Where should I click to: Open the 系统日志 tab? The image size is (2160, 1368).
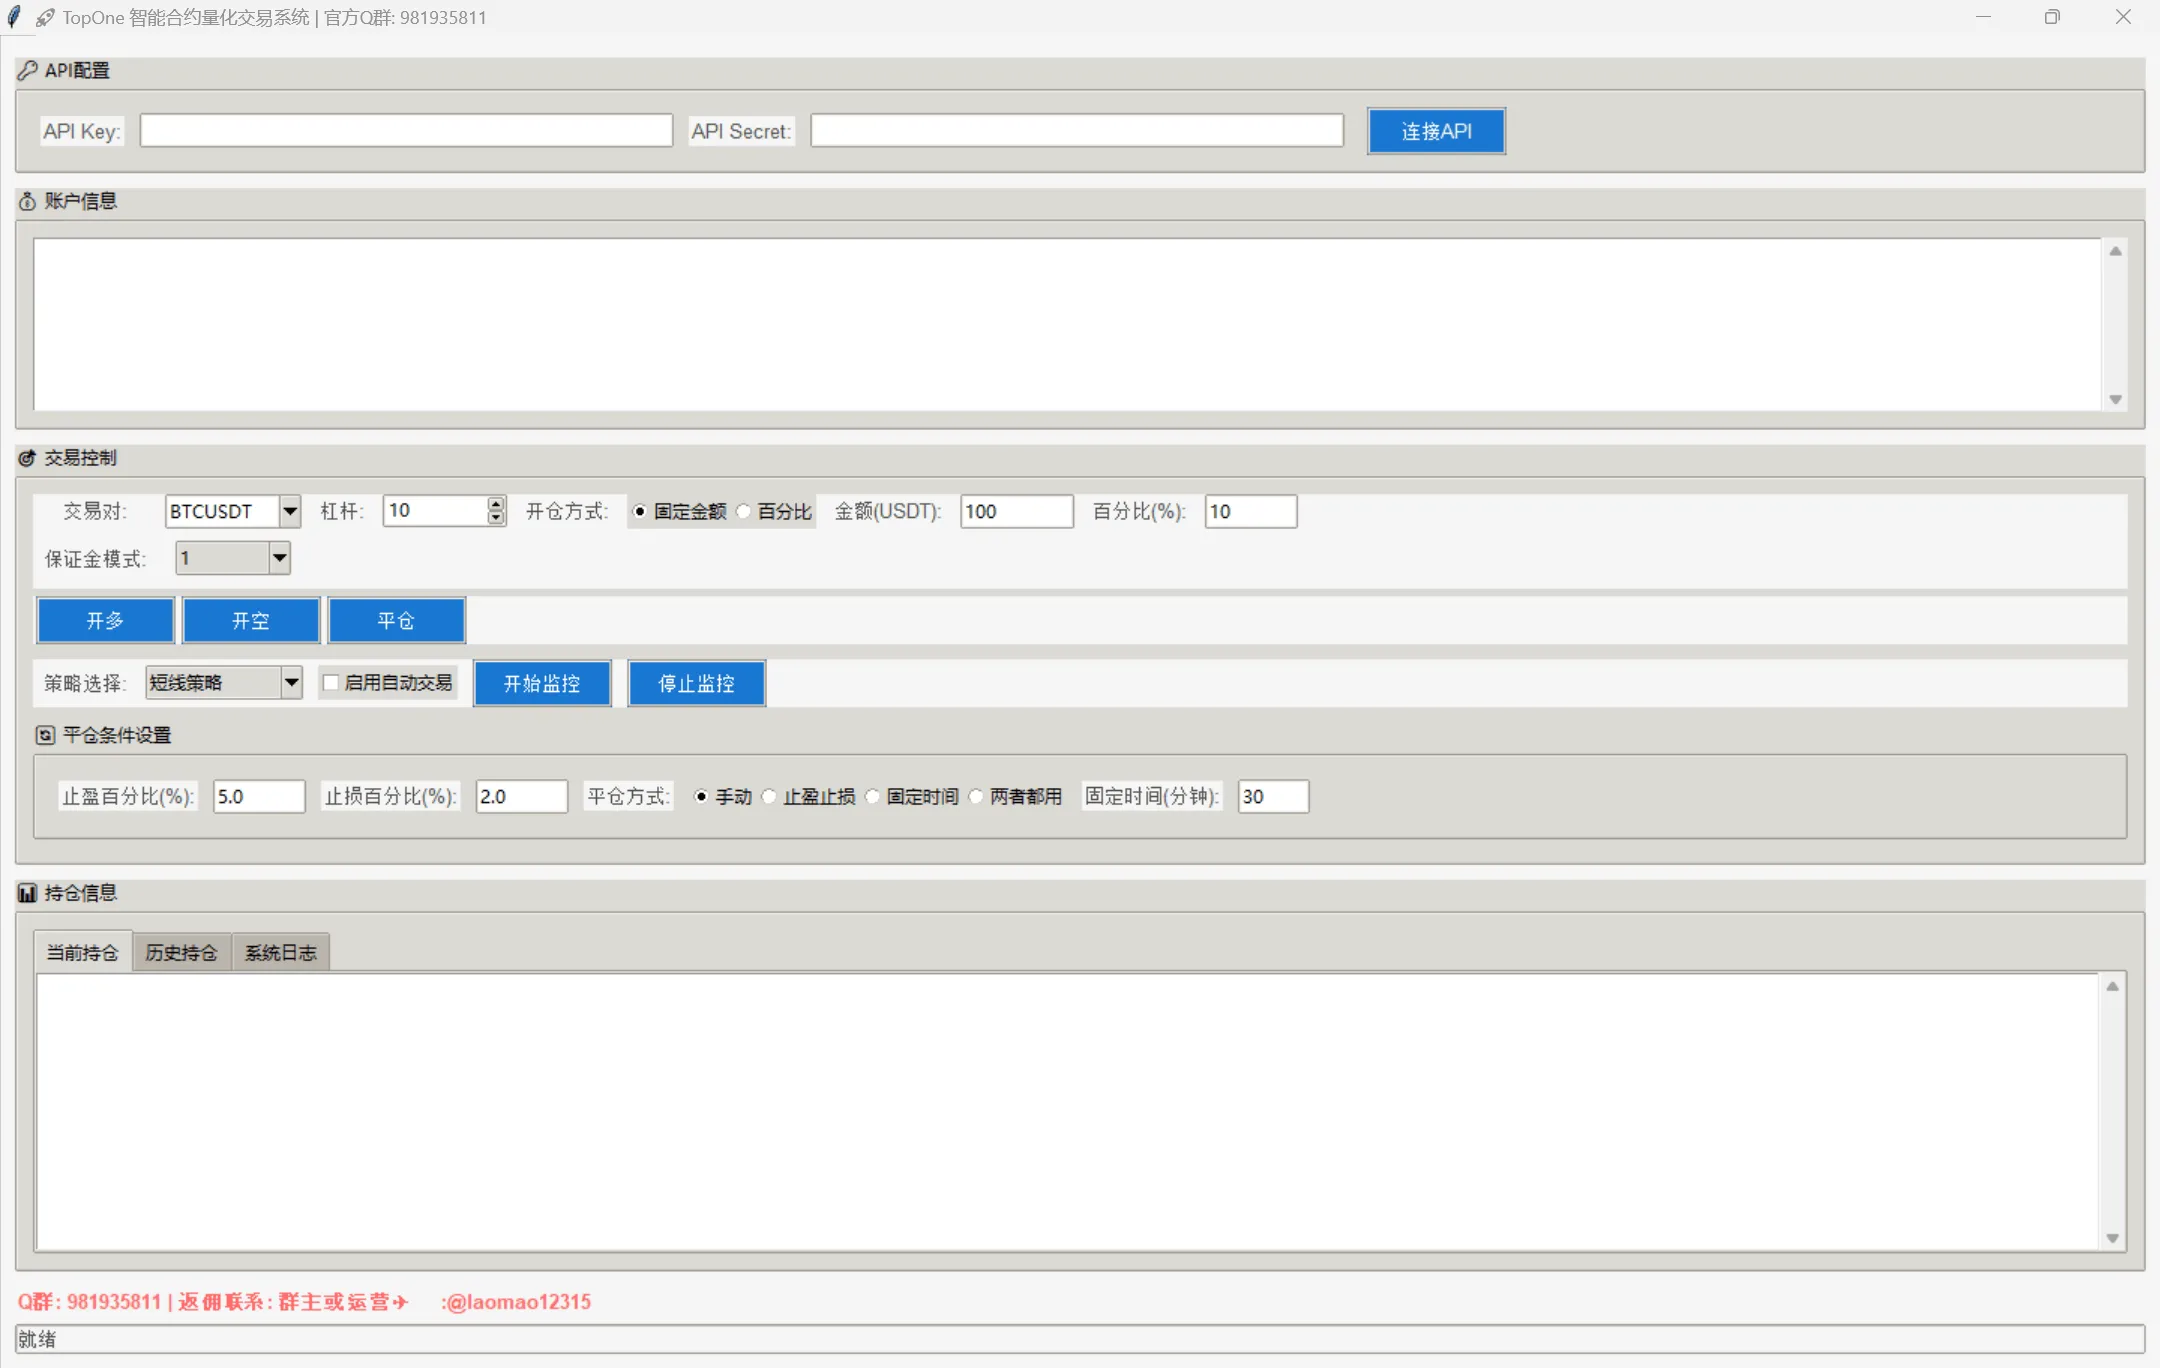tap(280, 952)
